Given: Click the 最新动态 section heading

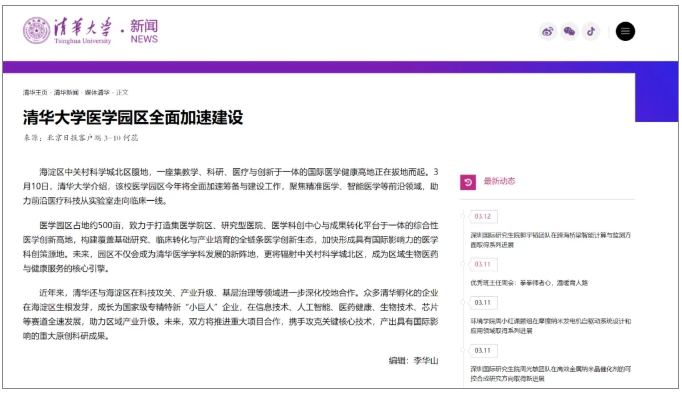Looking at the screenshot, I should [499, 181].
